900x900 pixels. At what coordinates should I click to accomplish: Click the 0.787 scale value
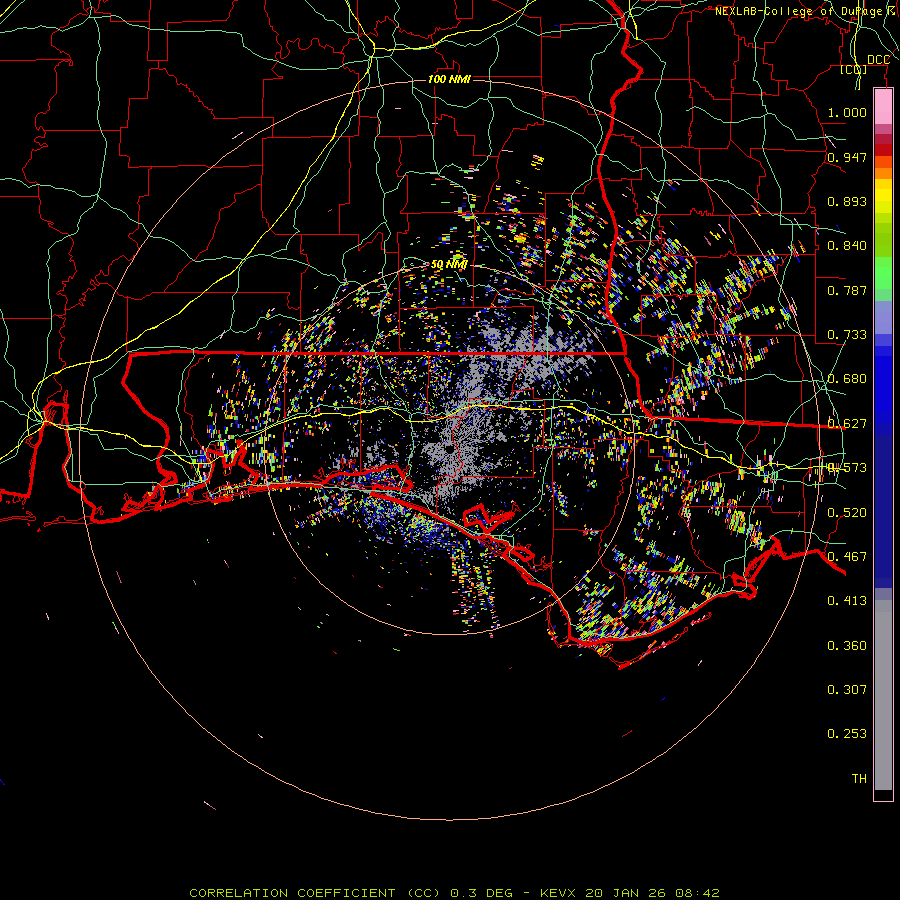point(847,290)
